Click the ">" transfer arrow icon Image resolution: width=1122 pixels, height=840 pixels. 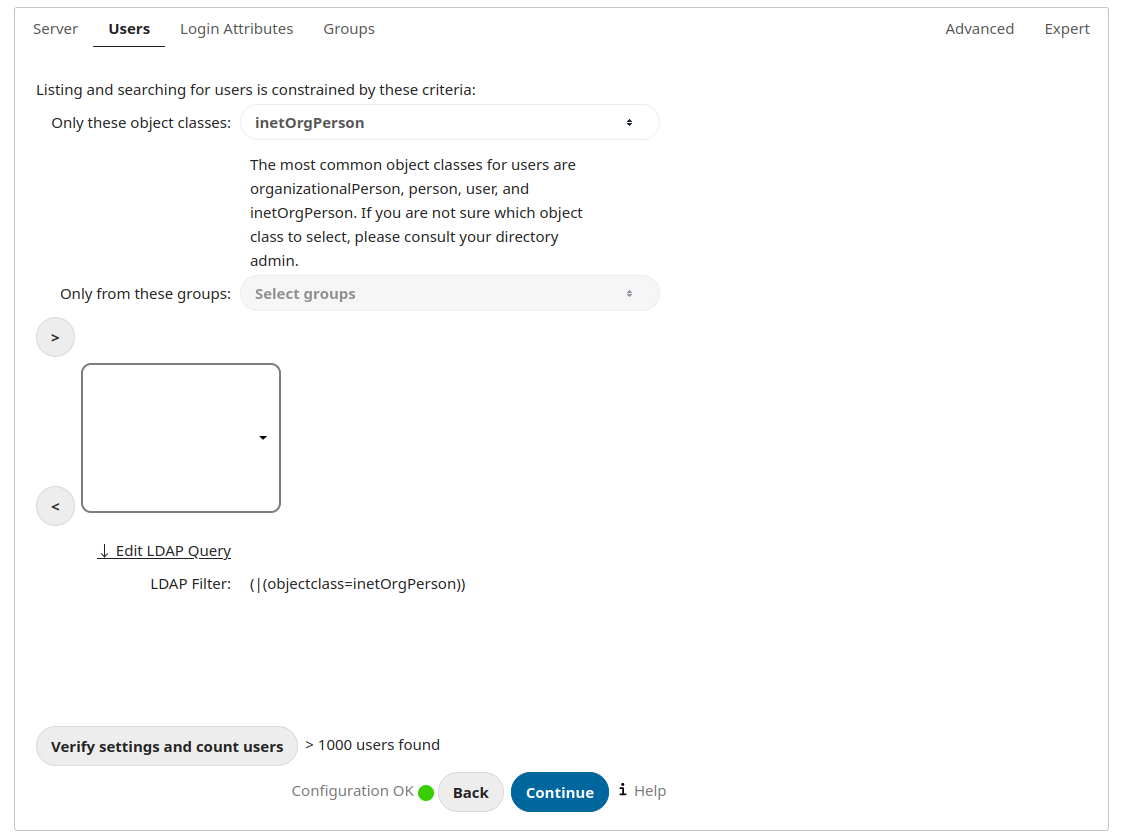(55, 337)
